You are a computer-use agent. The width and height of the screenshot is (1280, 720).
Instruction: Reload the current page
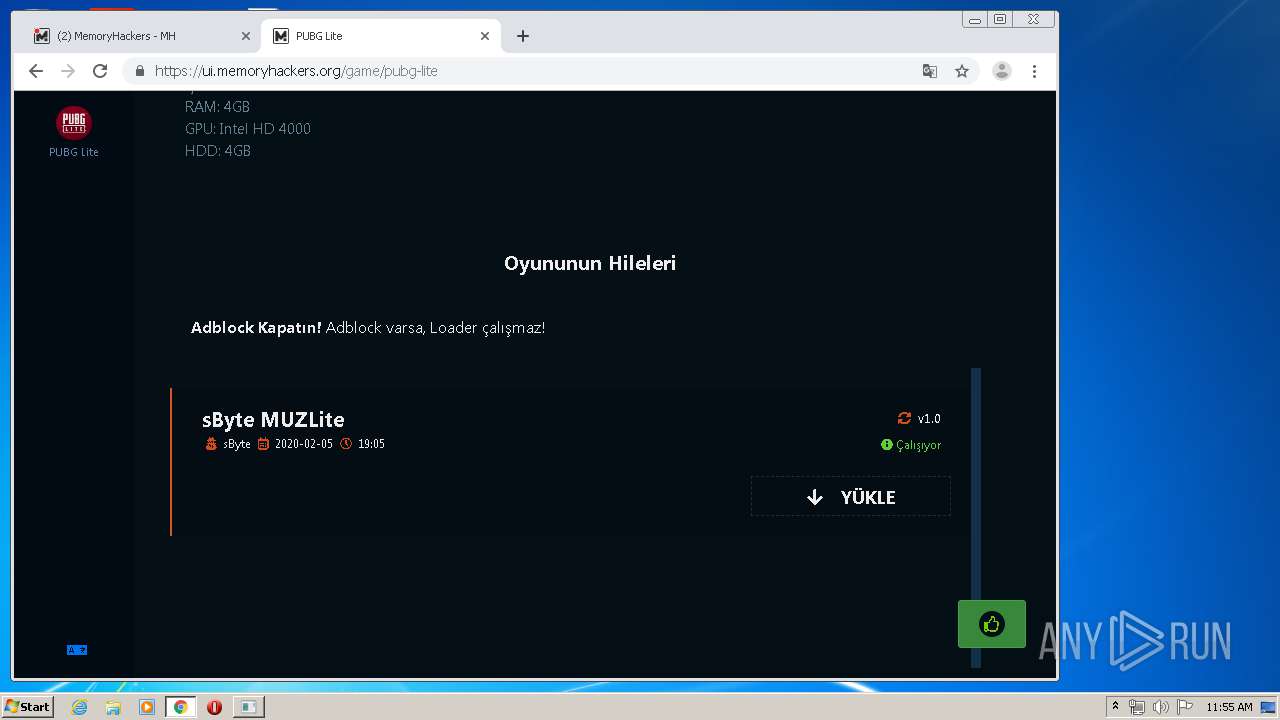[x=100, y=71]
